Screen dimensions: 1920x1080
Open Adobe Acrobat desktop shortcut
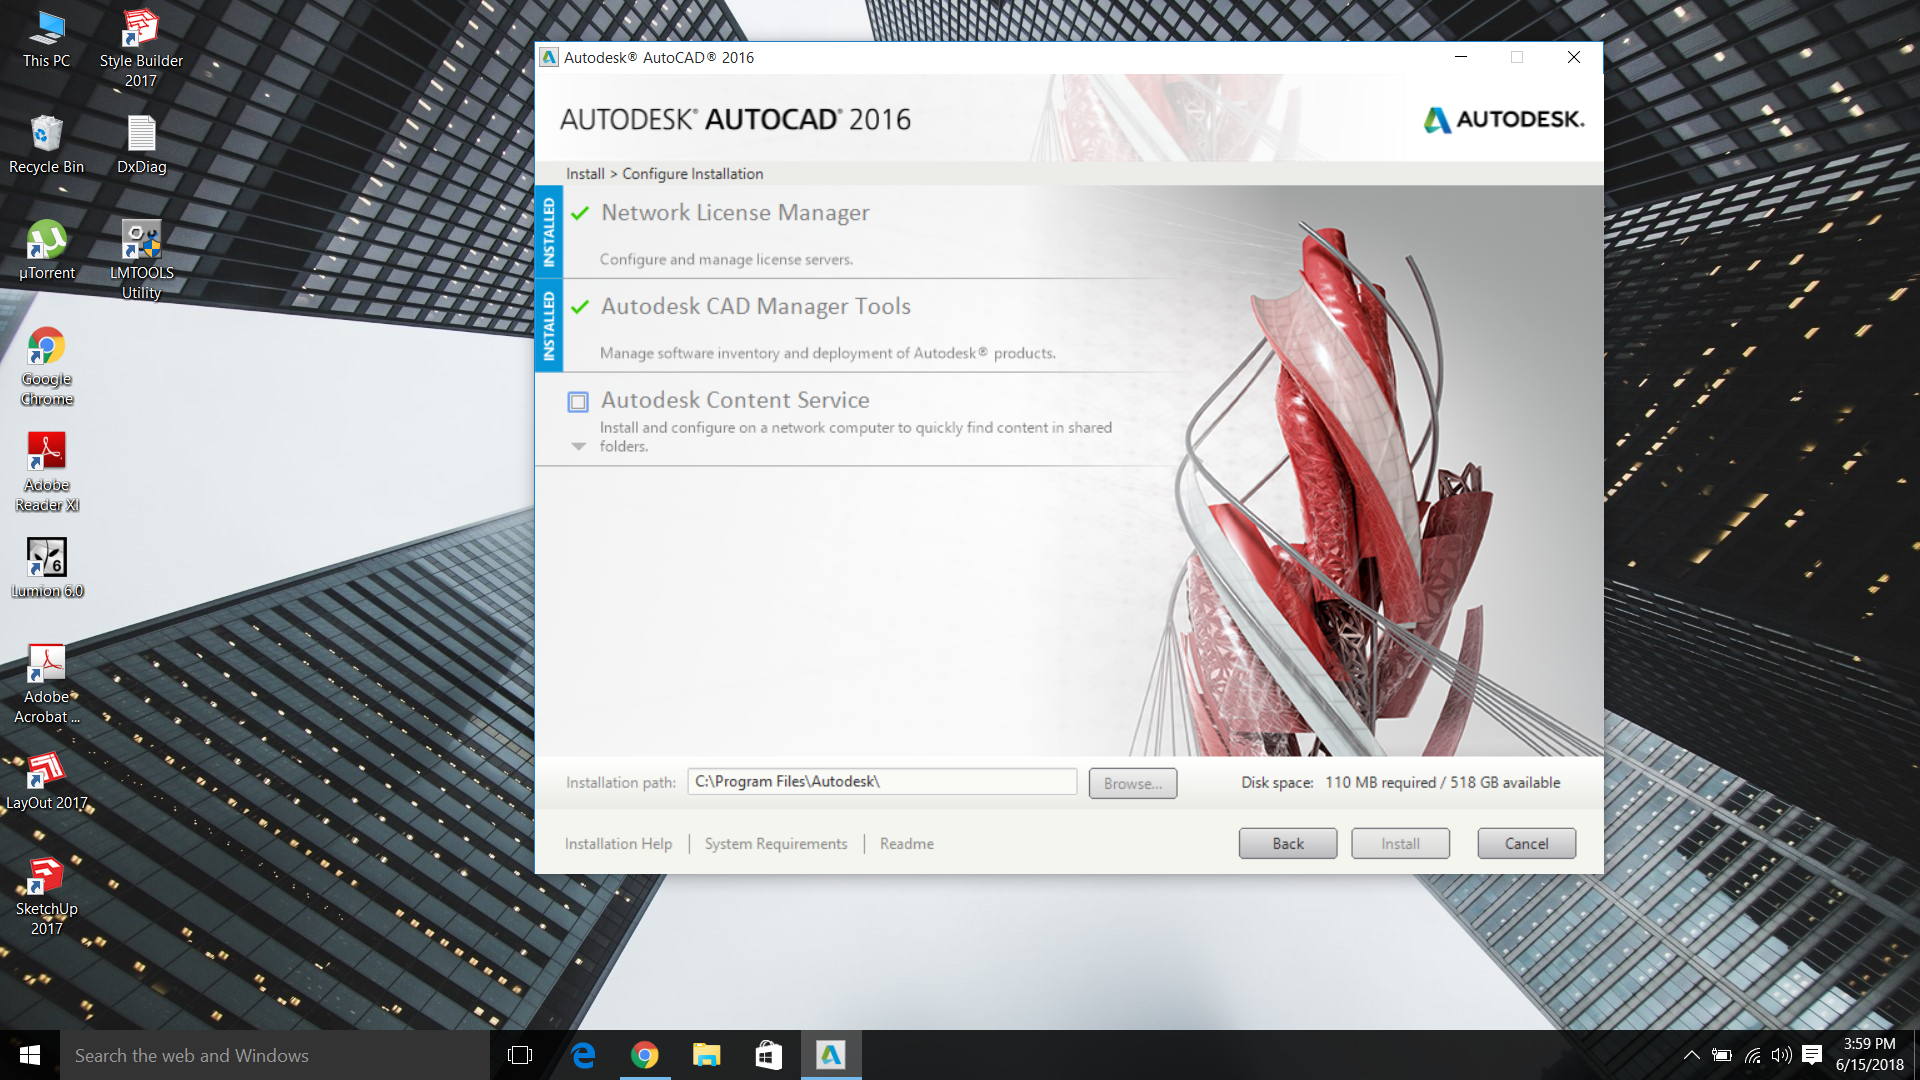pyautogui.click(x=46, y=684)
